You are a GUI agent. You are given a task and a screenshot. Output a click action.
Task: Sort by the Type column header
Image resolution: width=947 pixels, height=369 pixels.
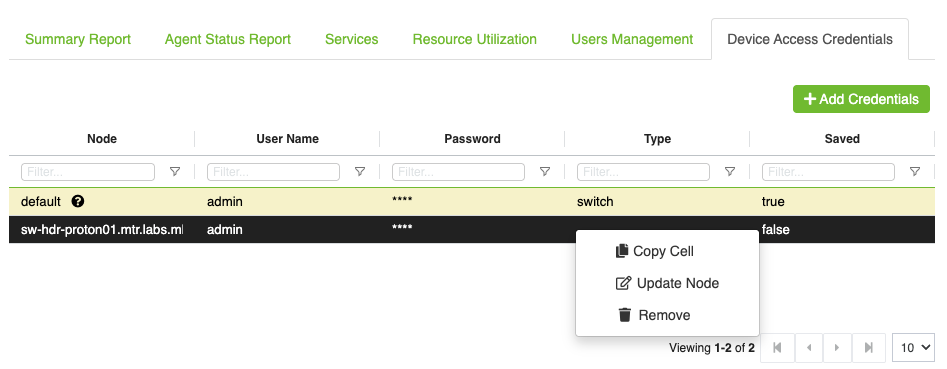[x=657, y=139]
